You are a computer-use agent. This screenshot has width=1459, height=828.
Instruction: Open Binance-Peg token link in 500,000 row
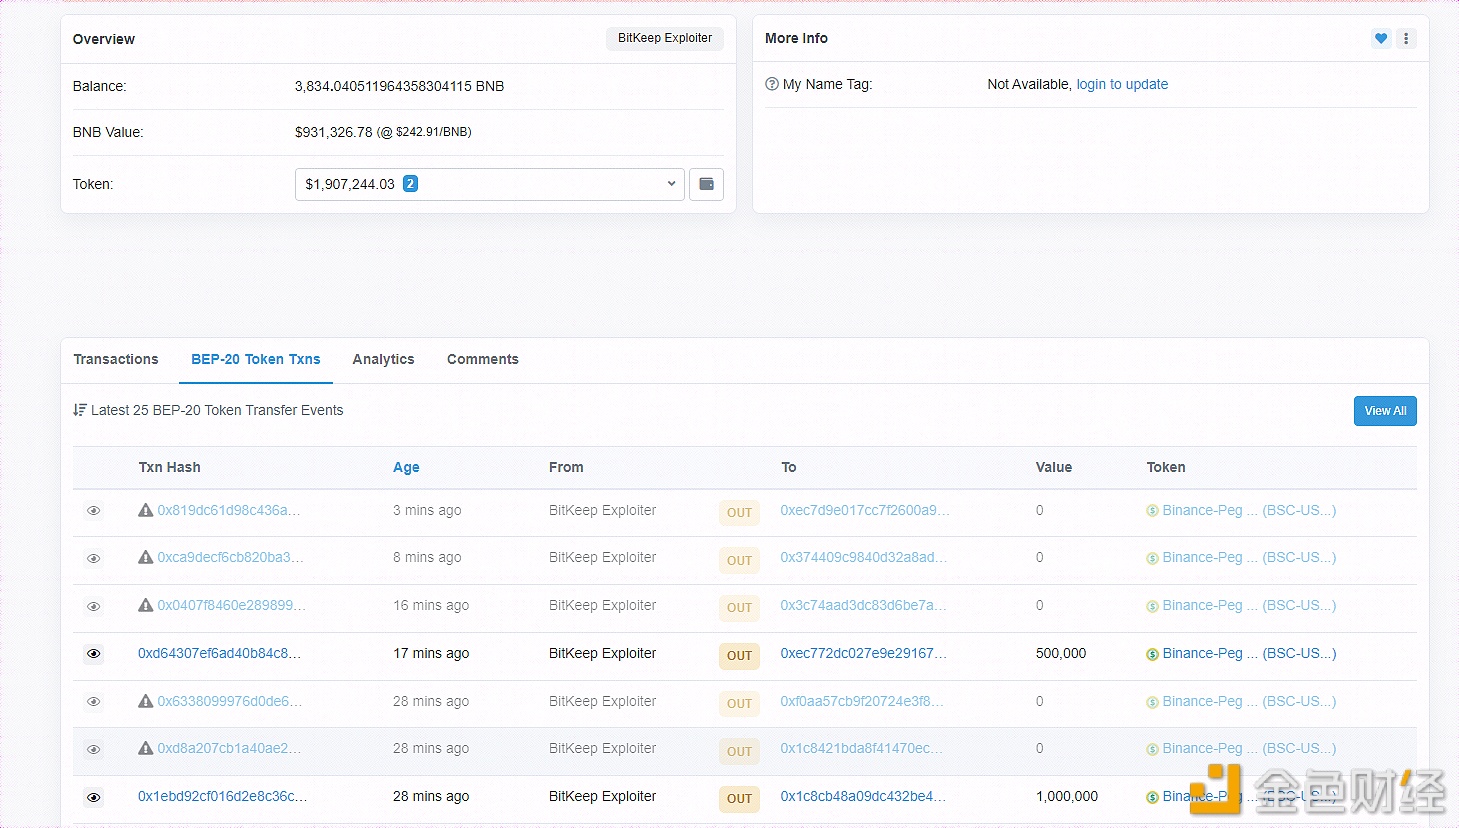point(1249,653)
